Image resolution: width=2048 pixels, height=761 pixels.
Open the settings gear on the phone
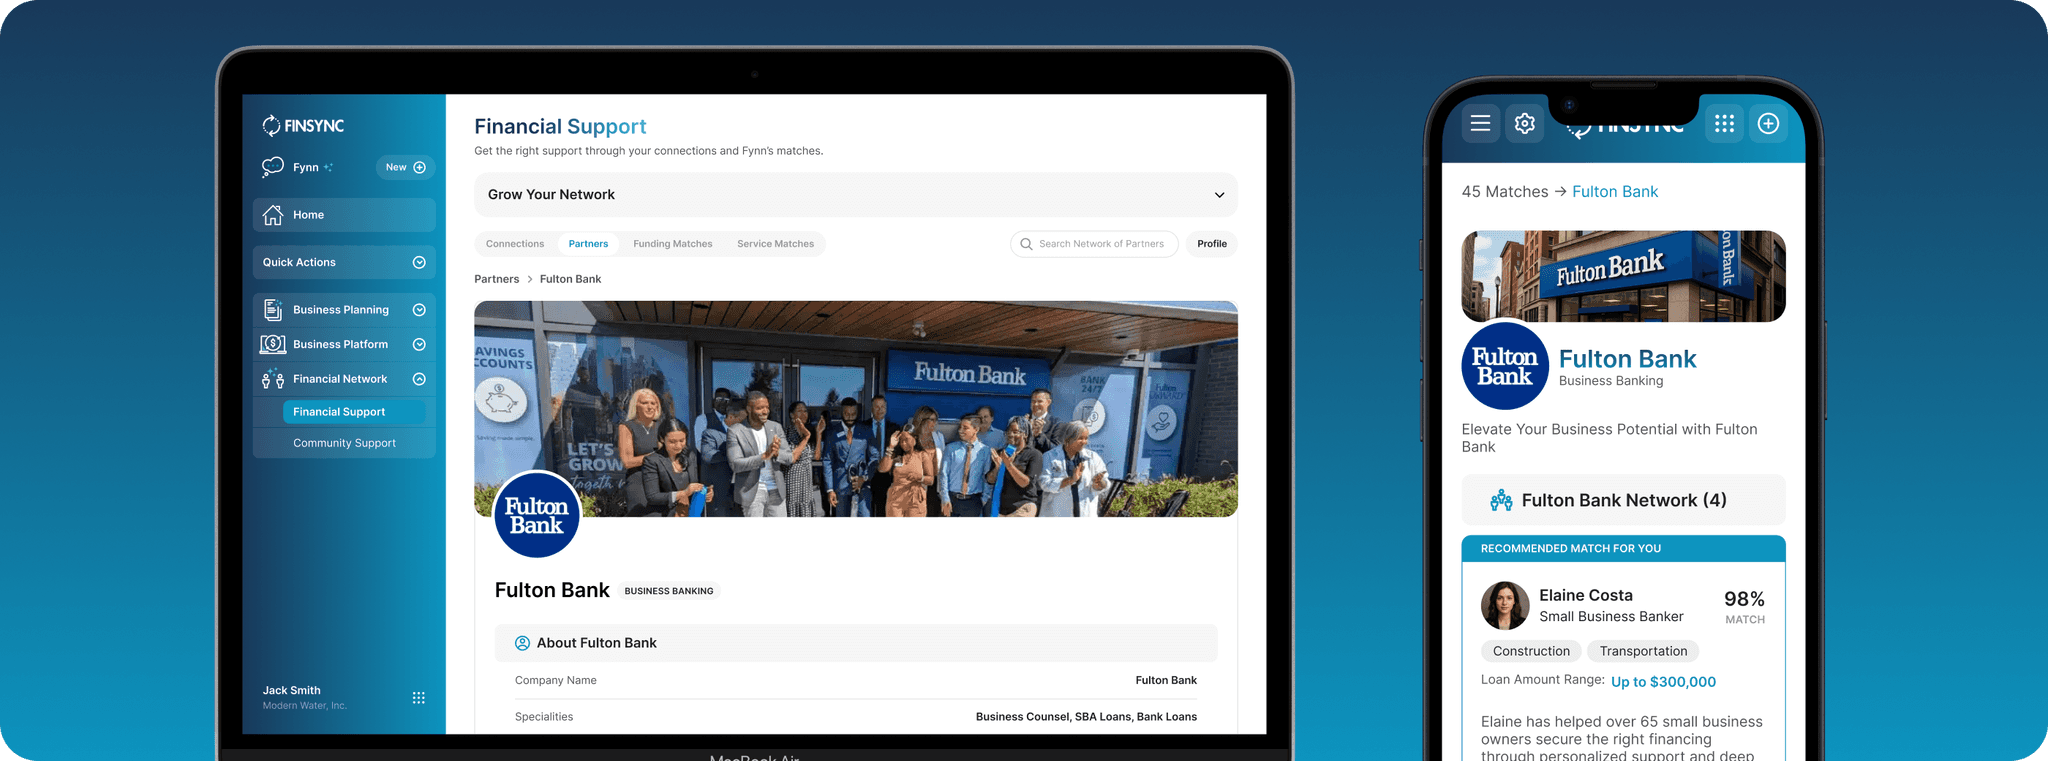coord(1525,123)
